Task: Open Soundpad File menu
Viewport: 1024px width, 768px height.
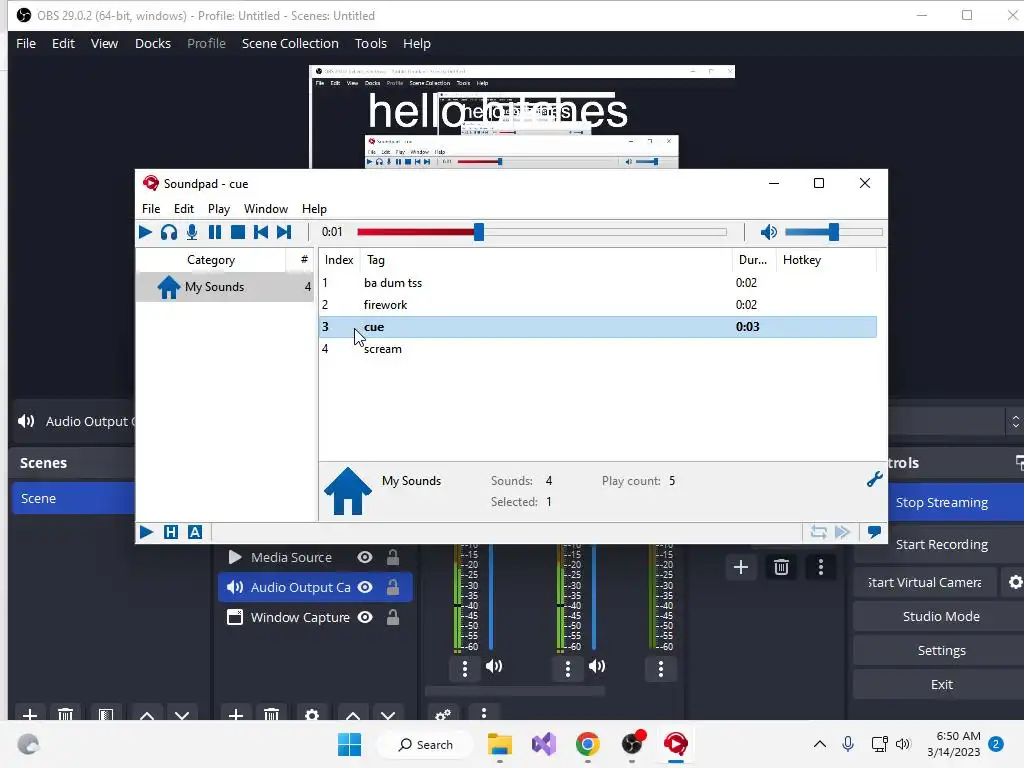Action: pos(151,209)
